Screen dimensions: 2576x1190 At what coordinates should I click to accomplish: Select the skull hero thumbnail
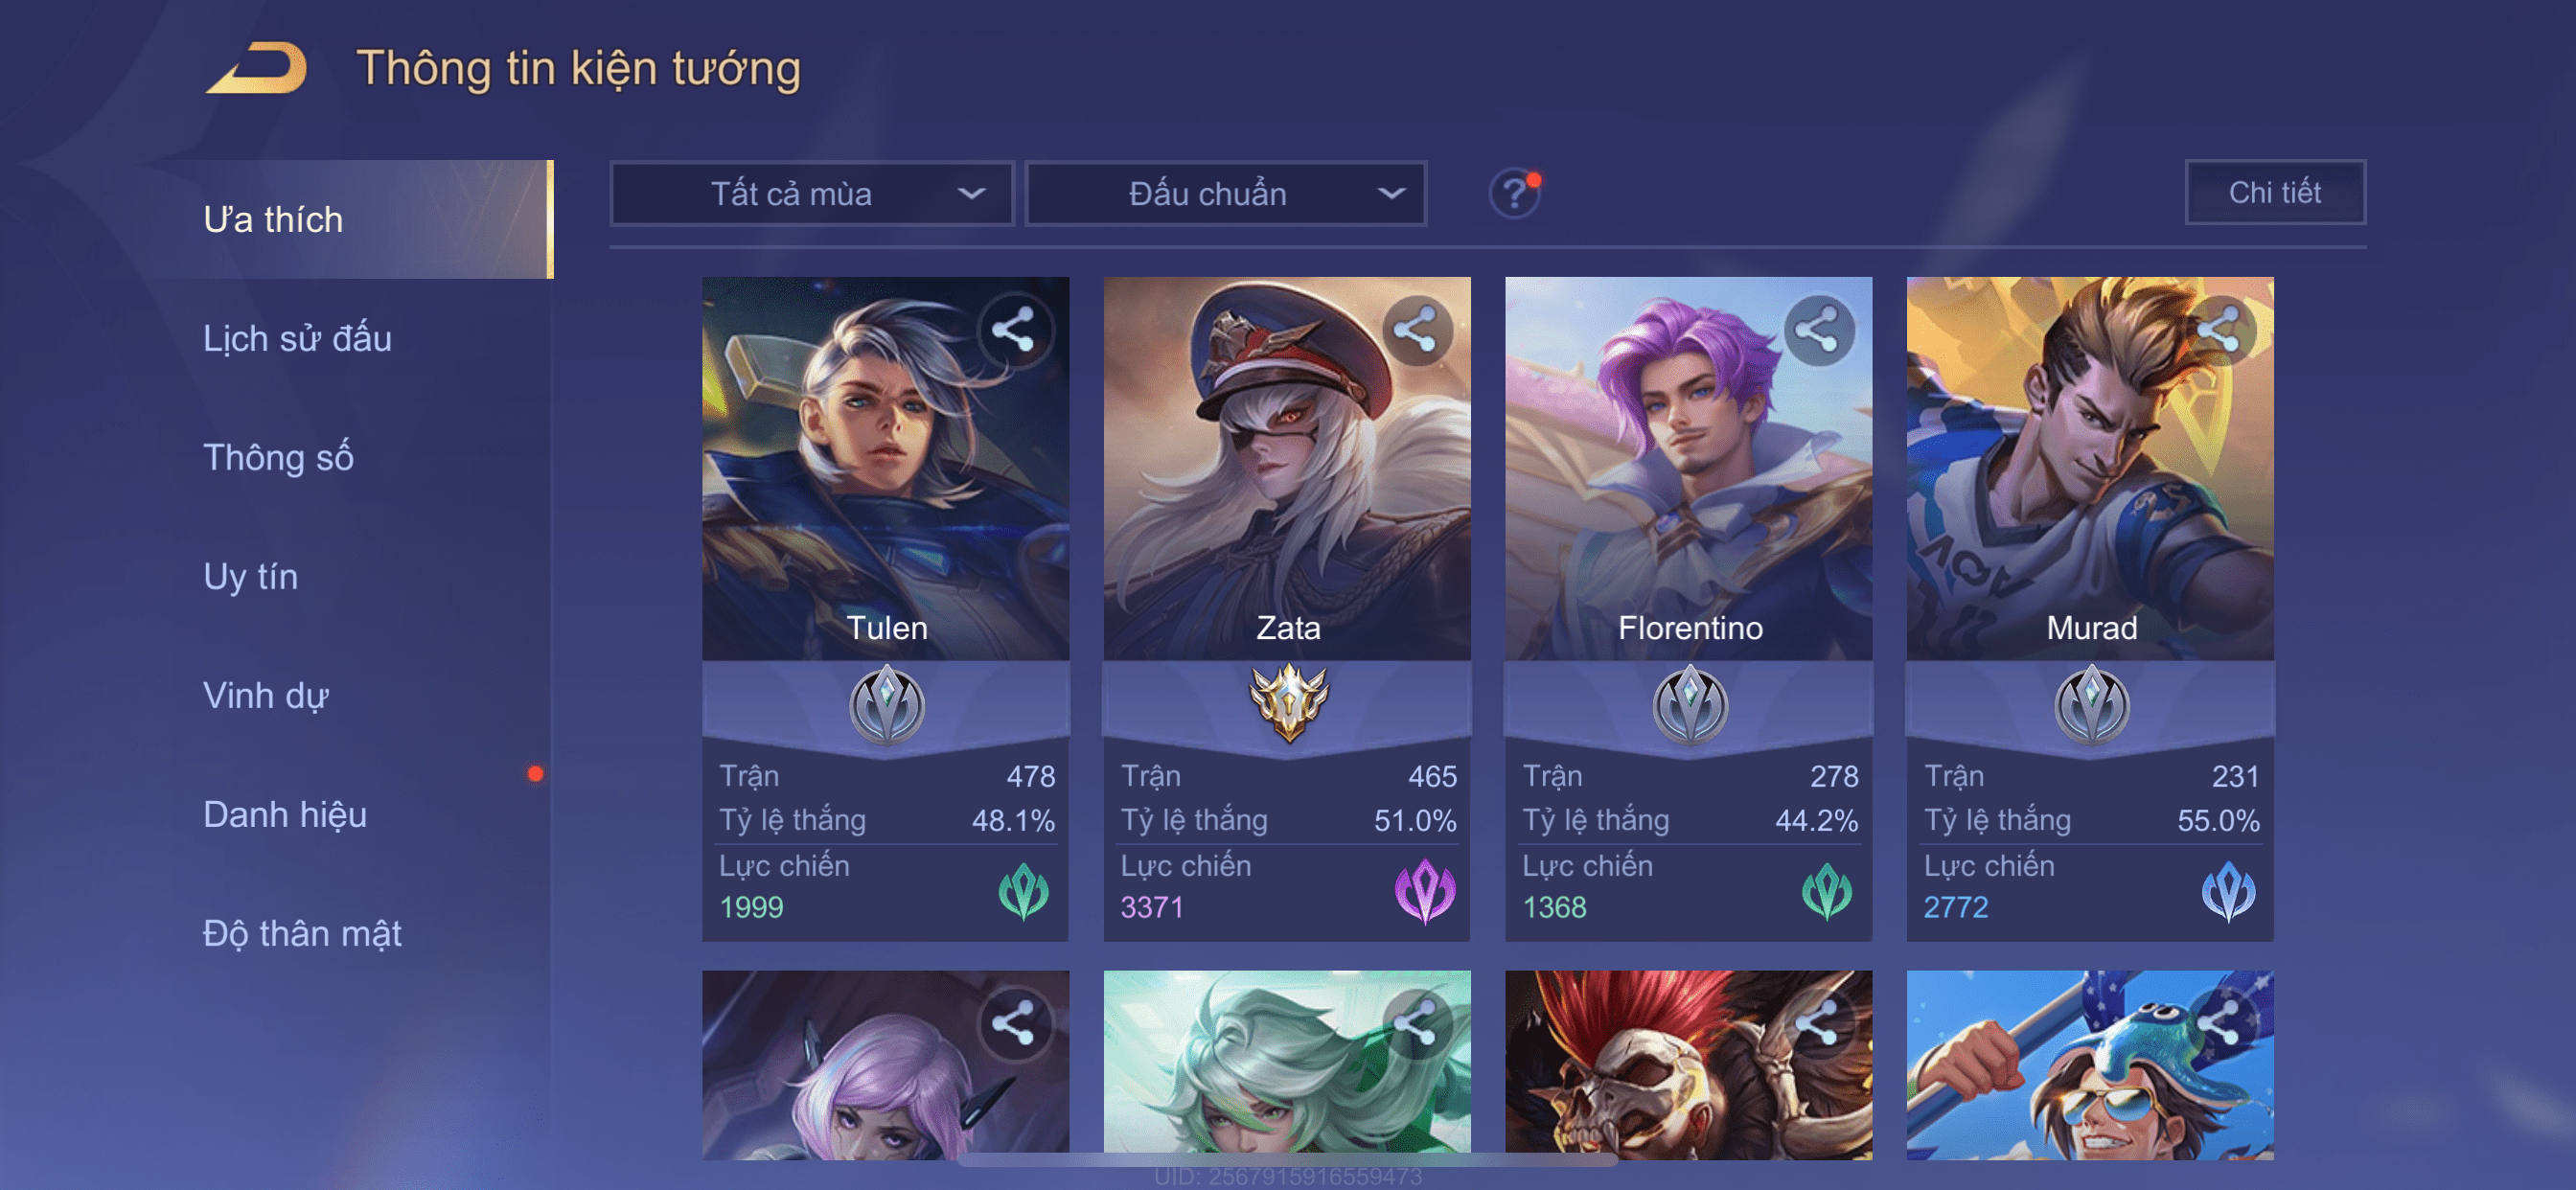pos(1688,1064)
